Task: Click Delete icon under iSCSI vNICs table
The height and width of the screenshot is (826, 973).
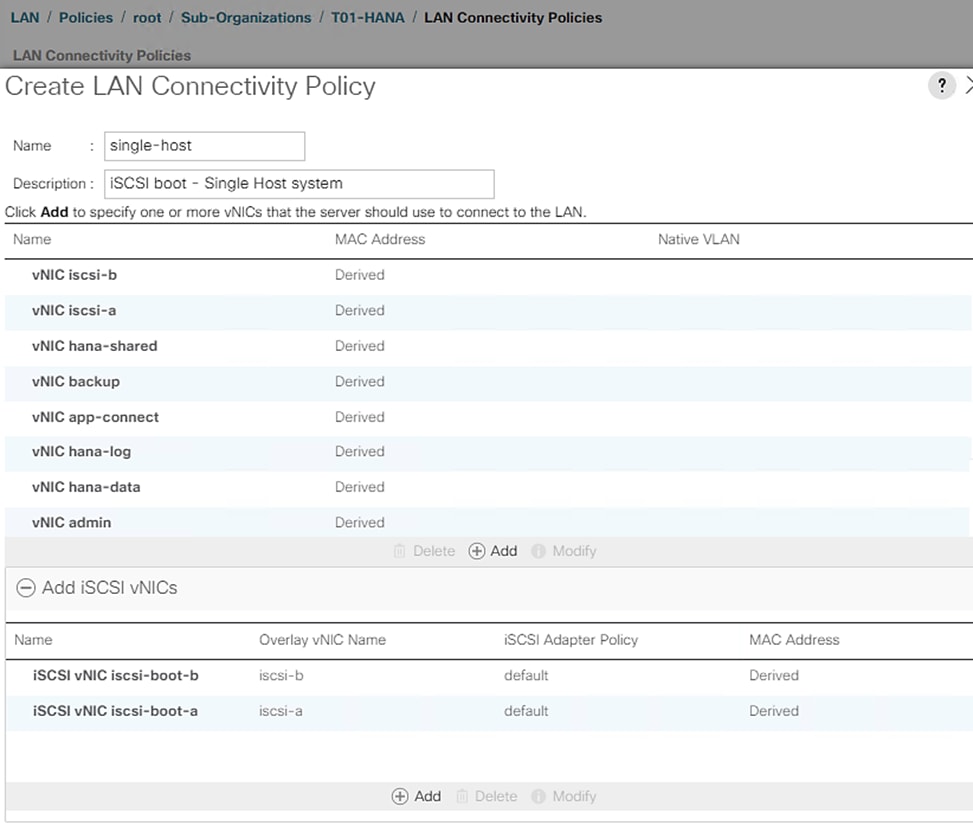Action: pyautogui.click(x=462, y=796)
